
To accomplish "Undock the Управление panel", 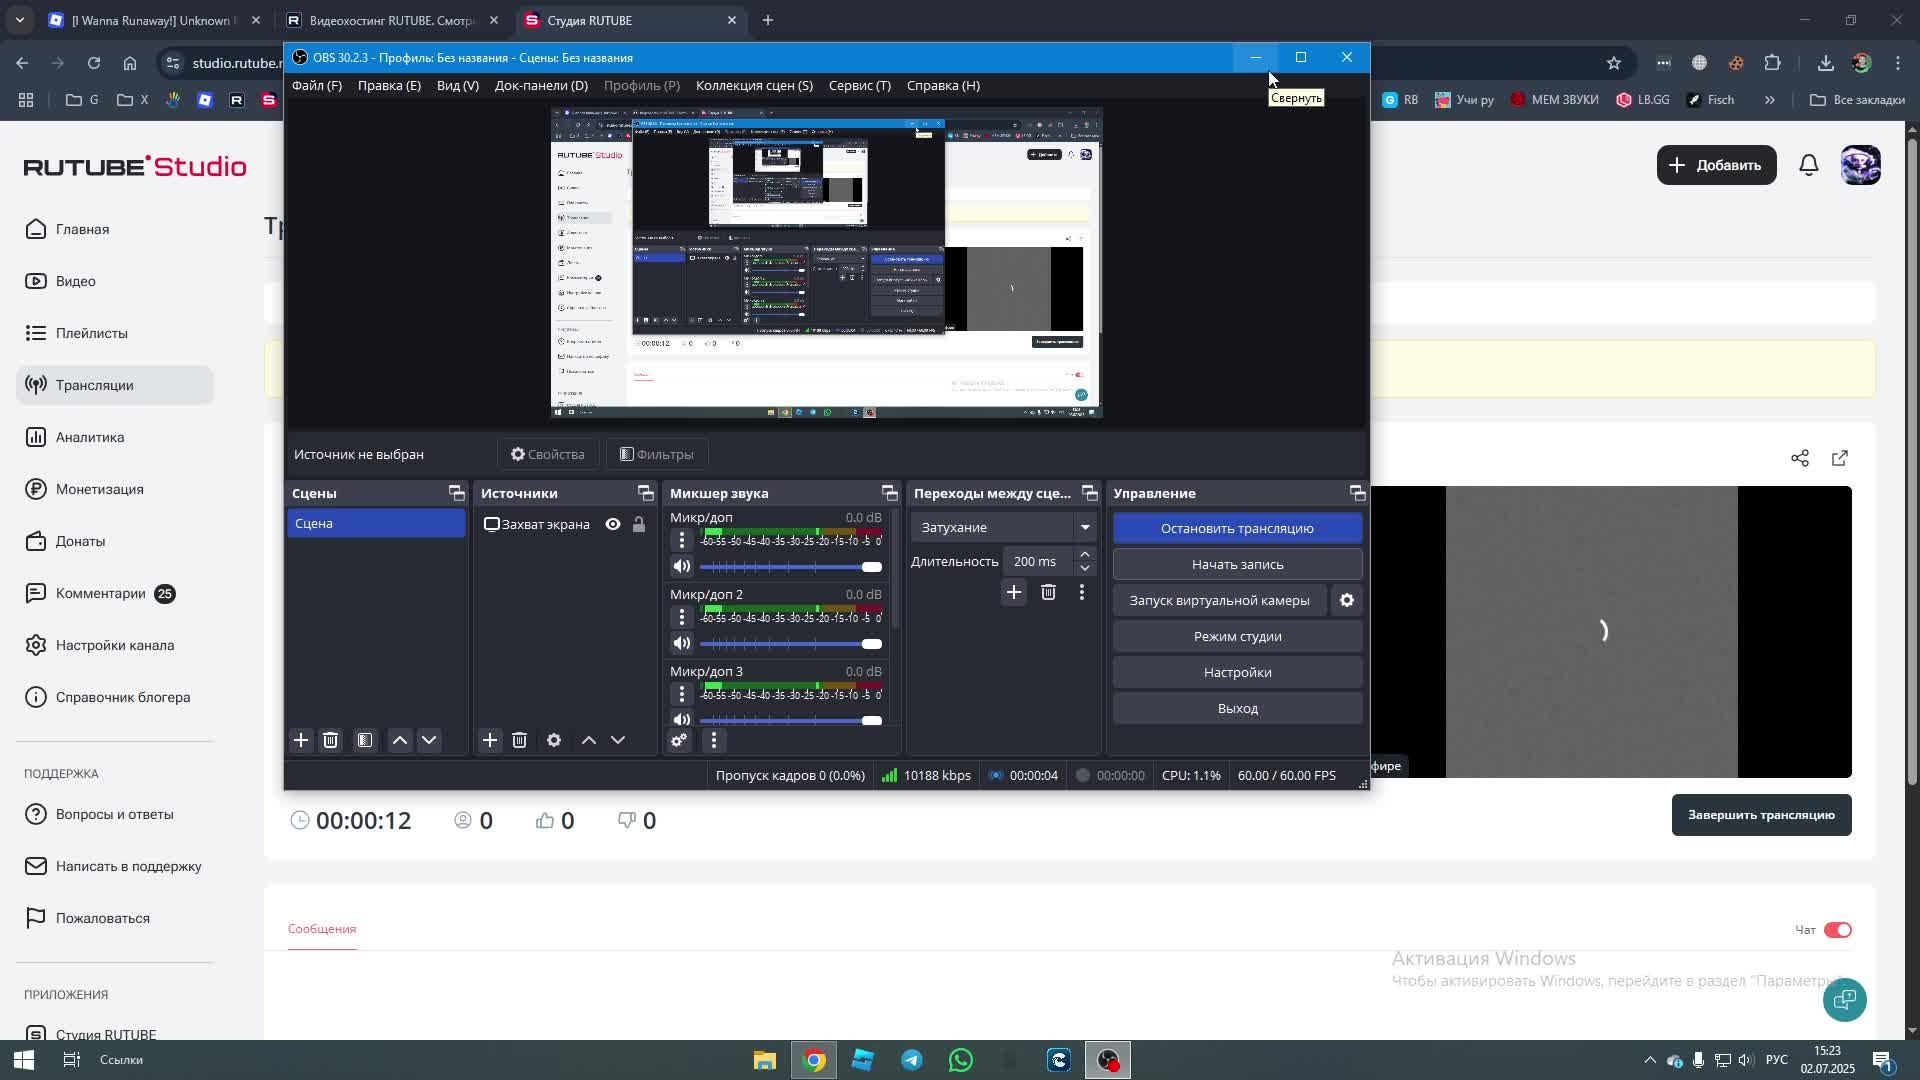I will click(x=1357, y=493).
